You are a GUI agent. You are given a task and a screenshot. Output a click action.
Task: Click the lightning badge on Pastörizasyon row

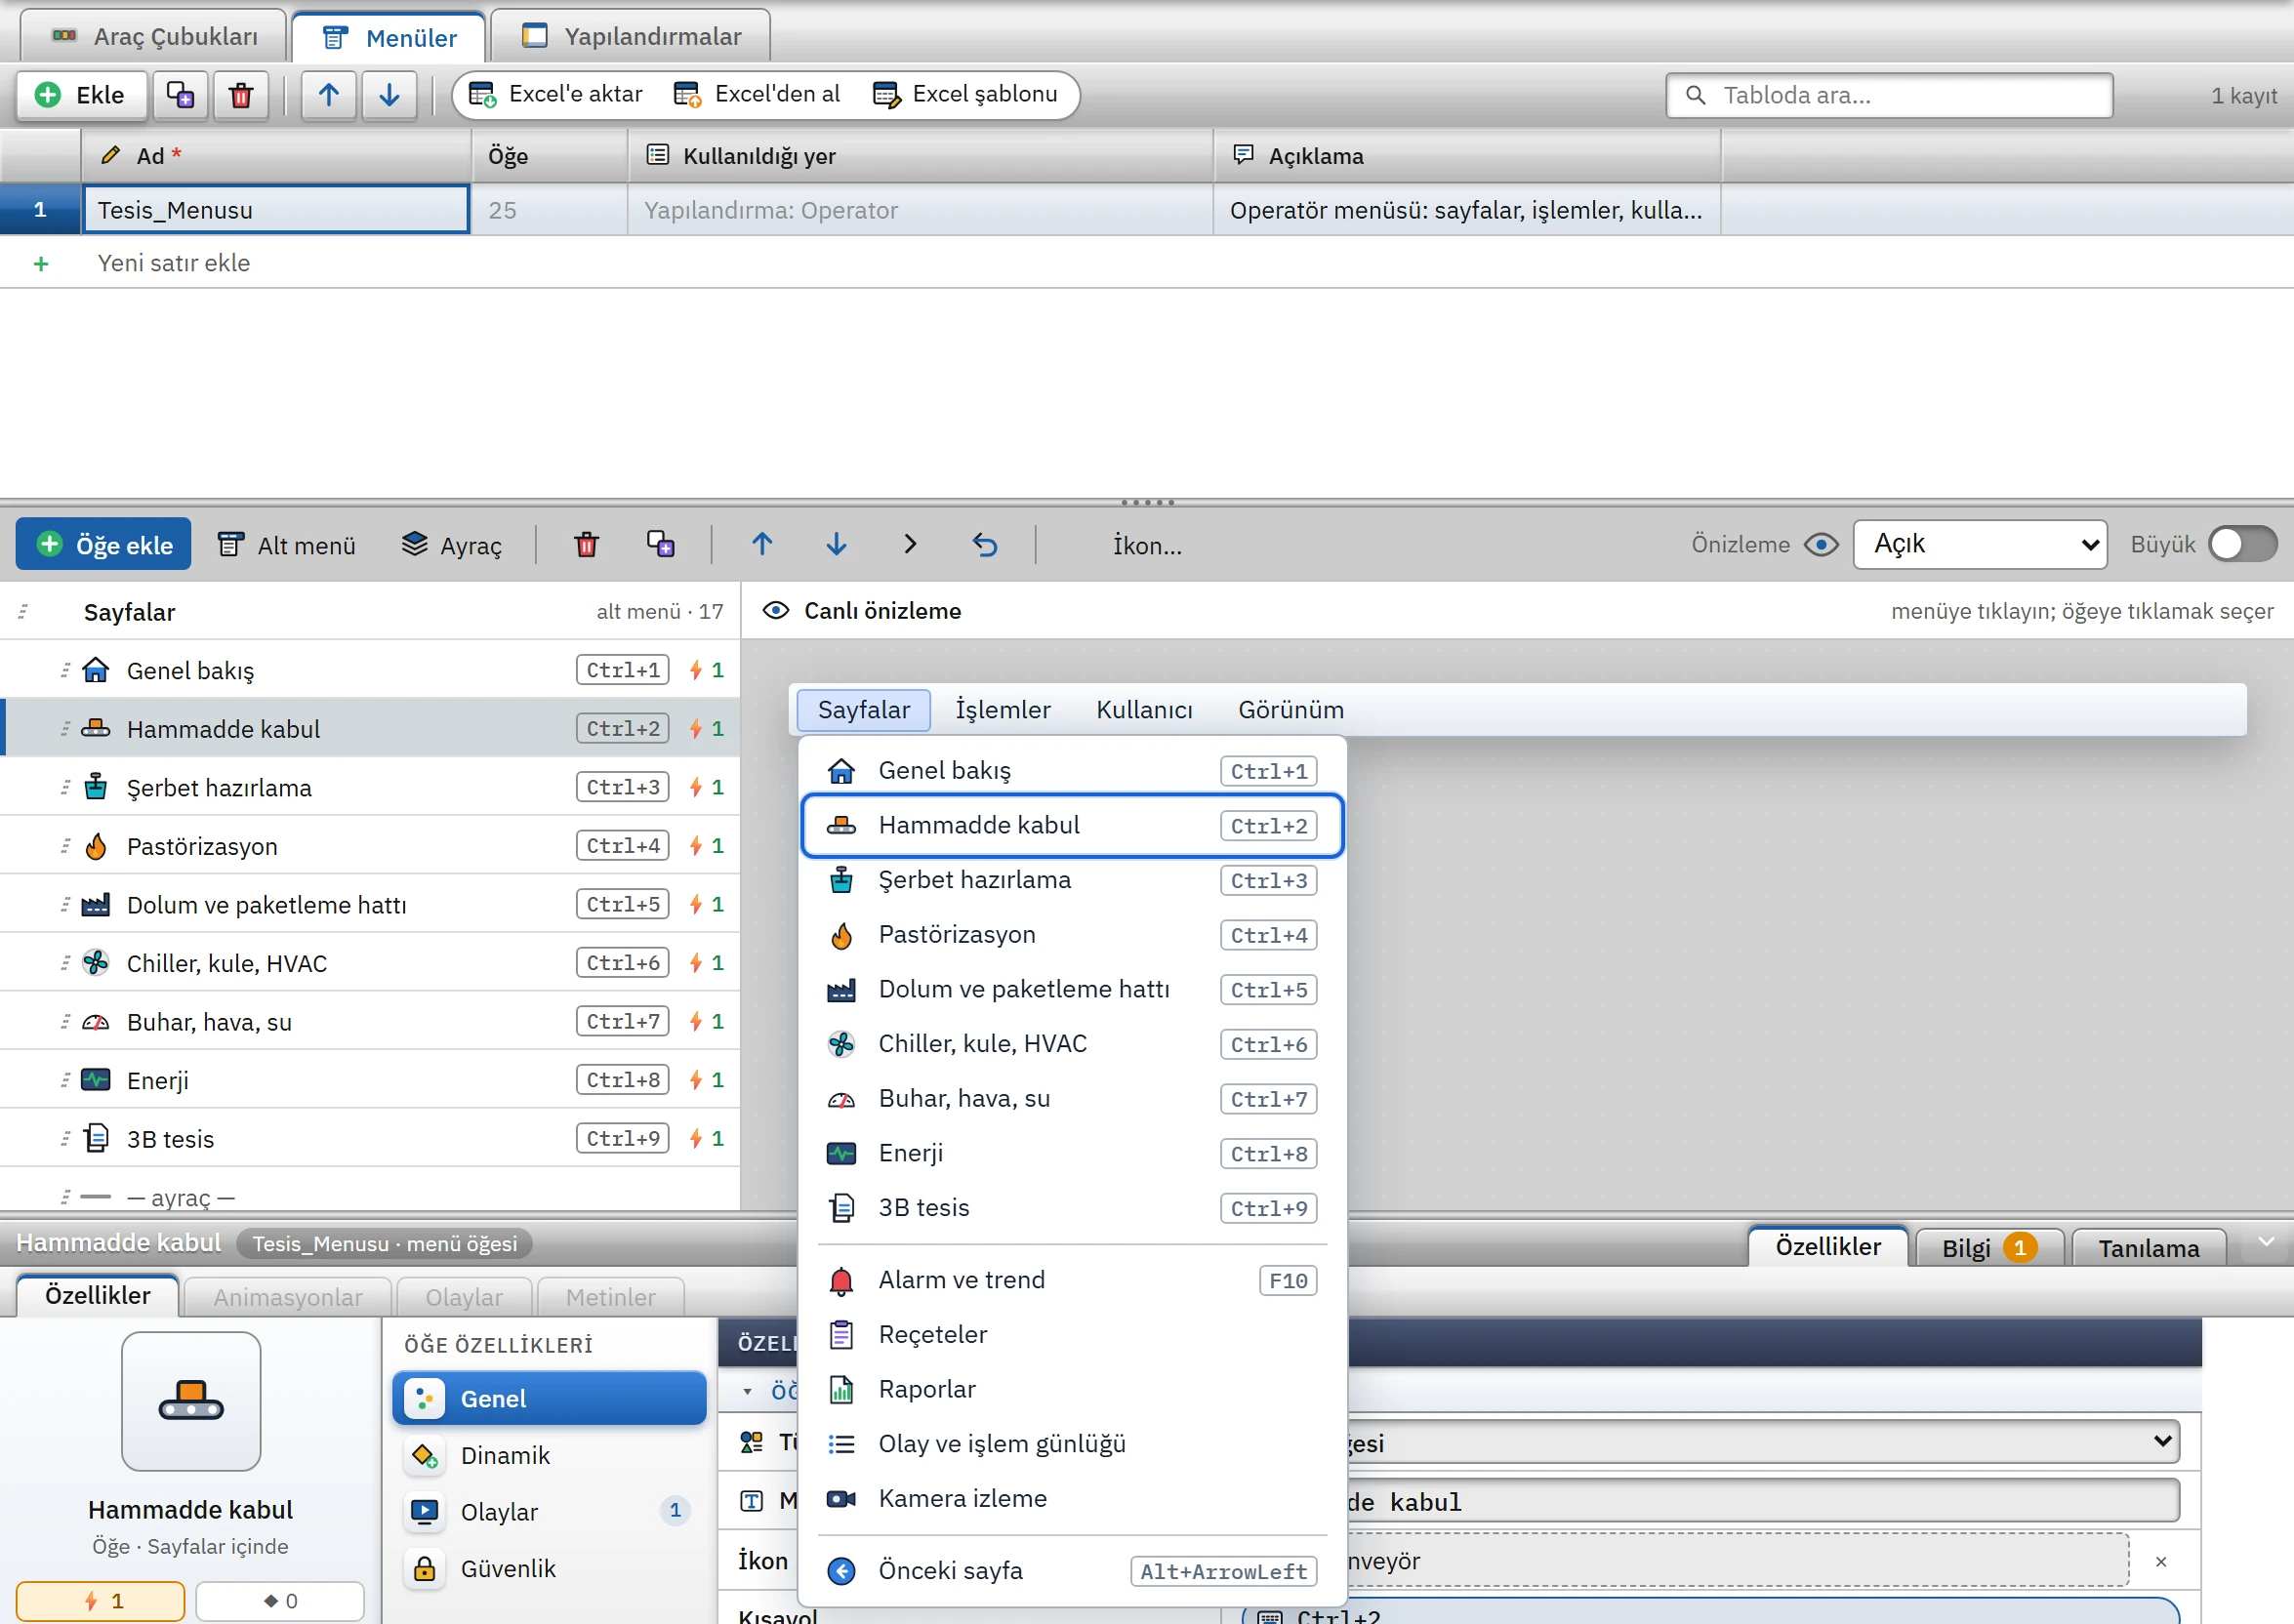706,846
